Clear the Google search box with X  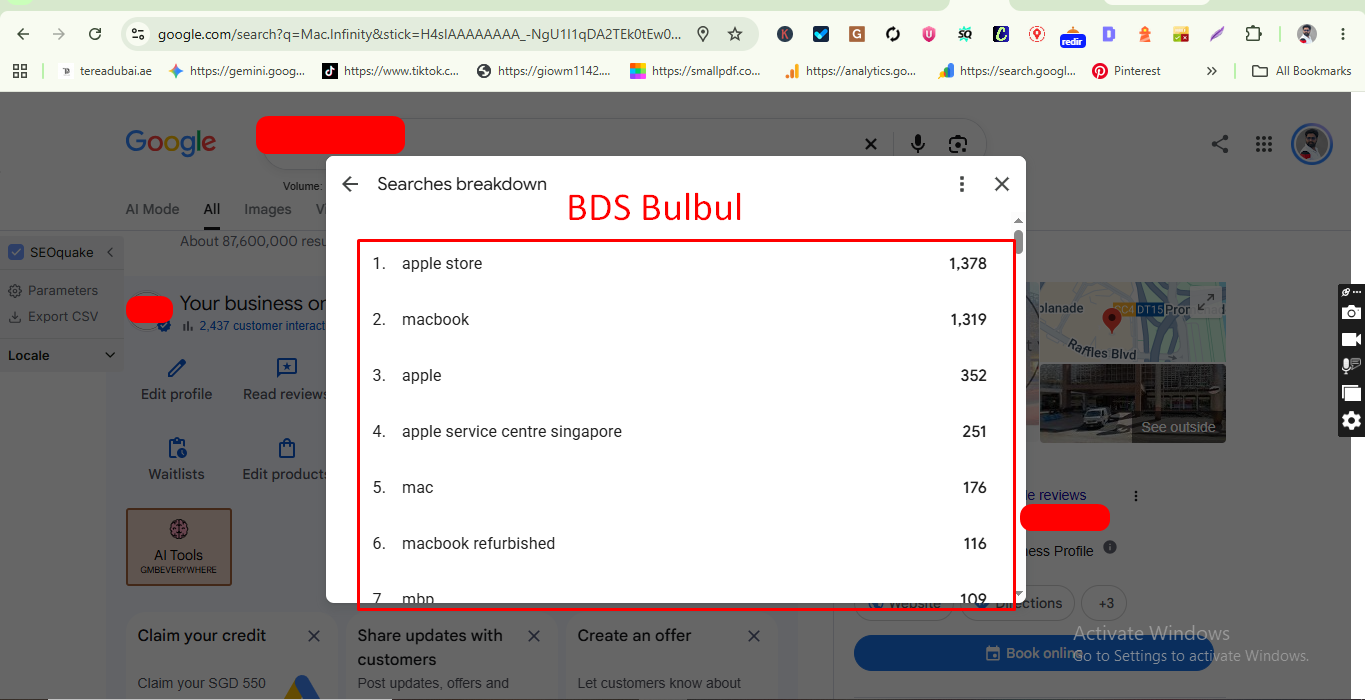tap(871, 144)
